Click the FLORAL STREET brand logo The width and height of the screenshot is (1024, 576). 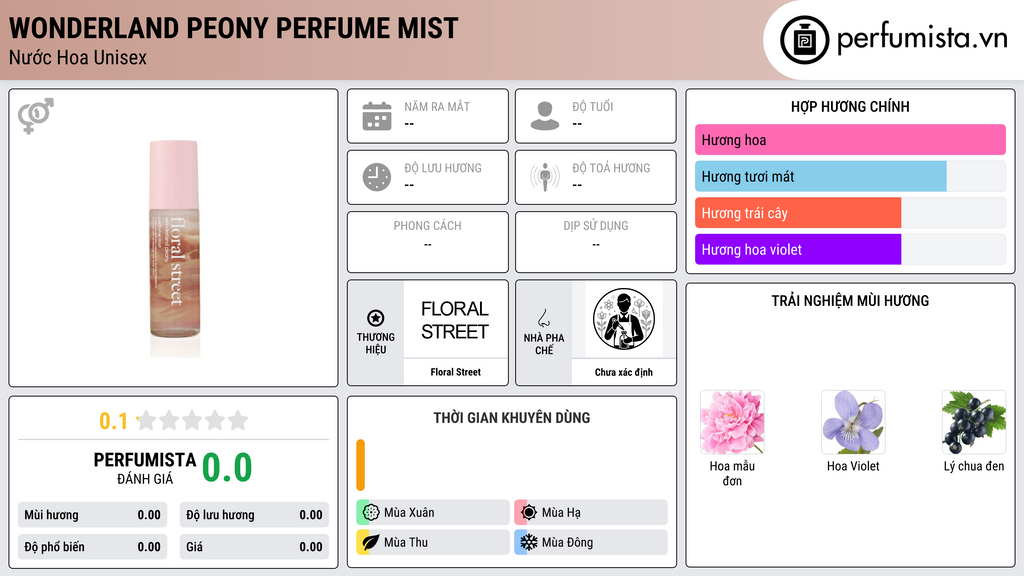455,320
